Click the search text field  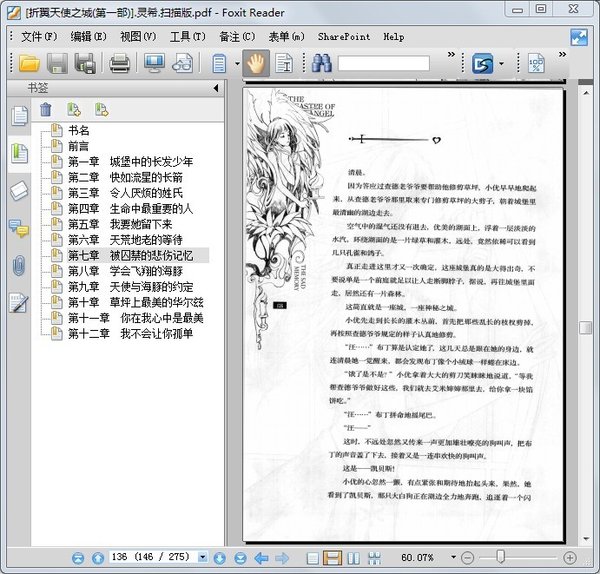coord(384,64)
